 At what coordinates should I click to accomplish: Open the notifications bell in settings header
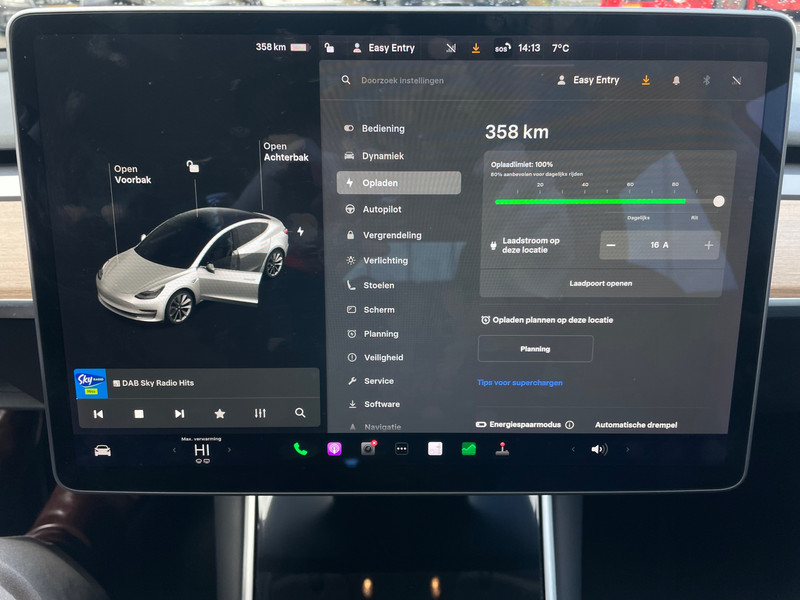click(676, 80)
